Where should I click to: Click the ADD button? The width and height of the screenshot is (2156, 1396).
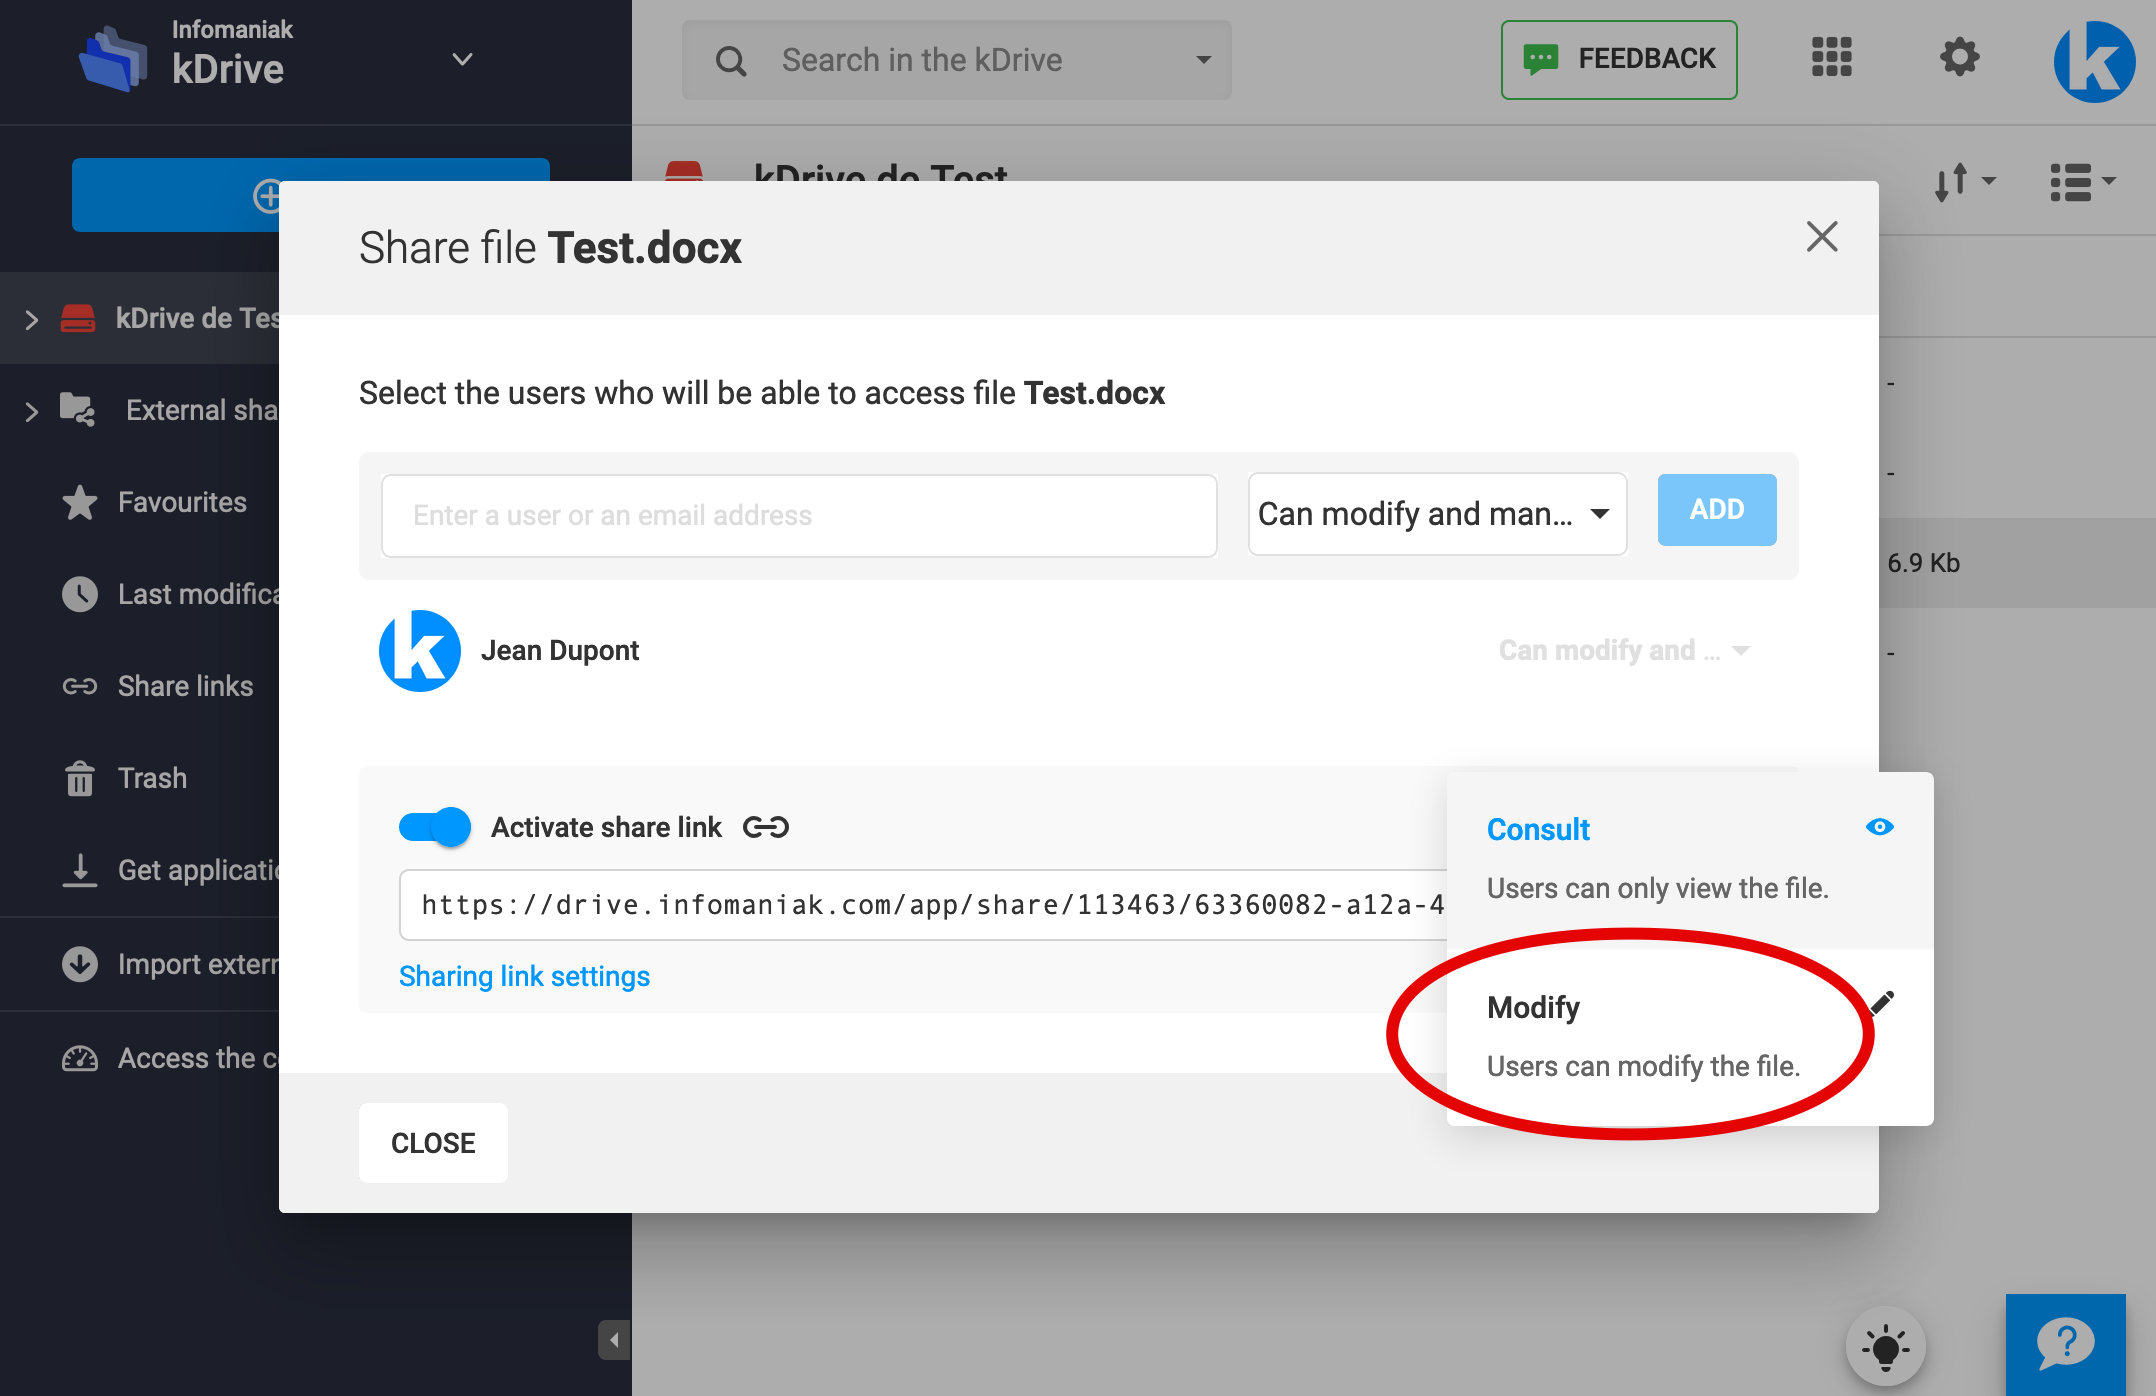pos(1716,510)
